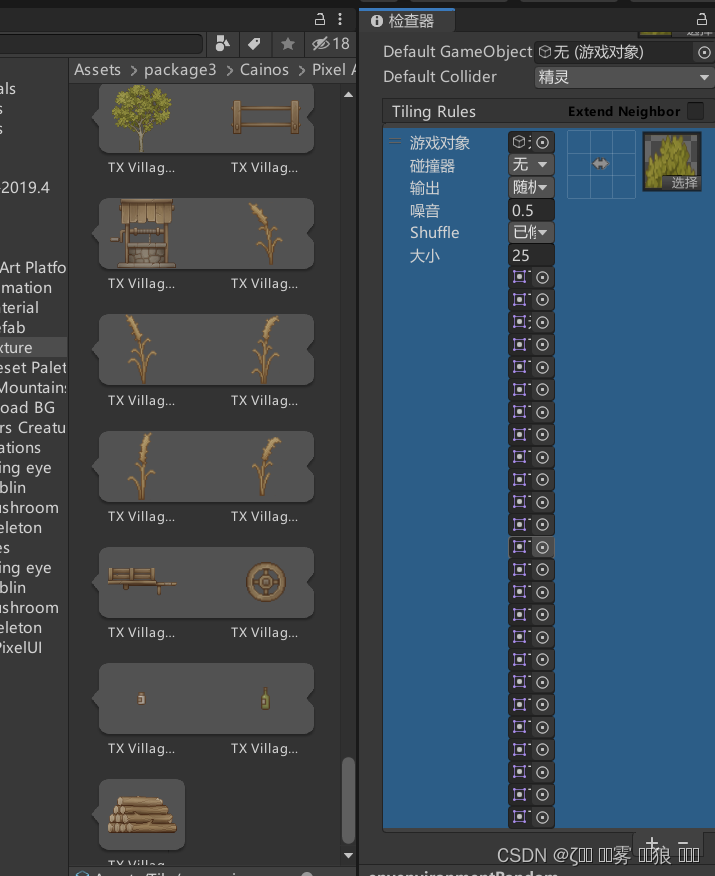715x876 pixels.
Task: Click the 大小 size field showing 25
Action: [x=531, y=255]
